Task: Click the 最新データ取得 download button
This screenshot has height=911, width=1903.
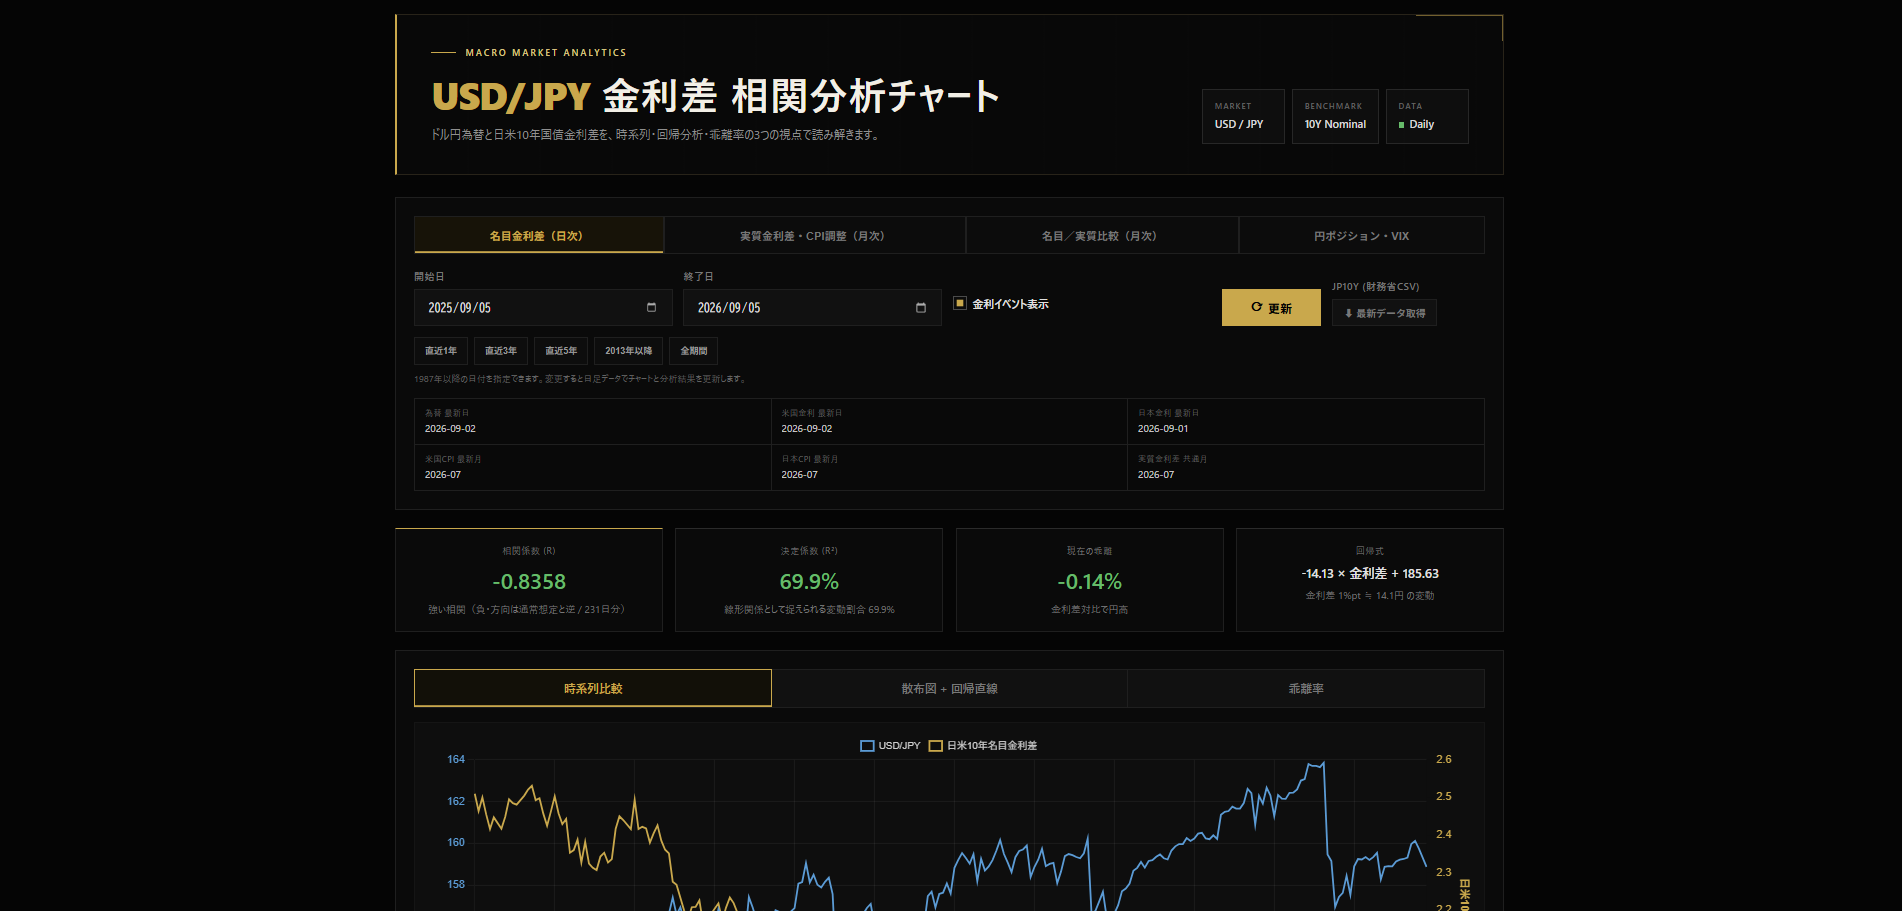Action: [1384, 313]
